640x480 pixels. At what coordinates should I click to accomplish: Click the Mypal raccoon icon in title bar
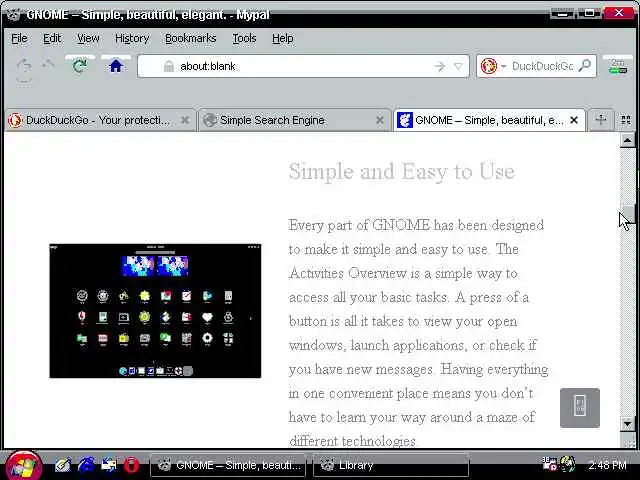click(x=13, y=15)
